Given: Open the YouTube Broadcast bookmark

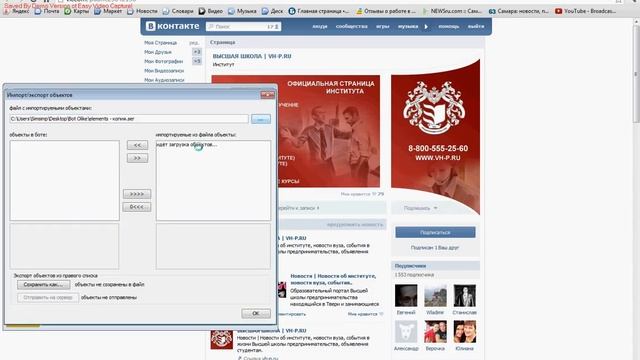Looking at the screenshot, I should (x=586, y=11).
